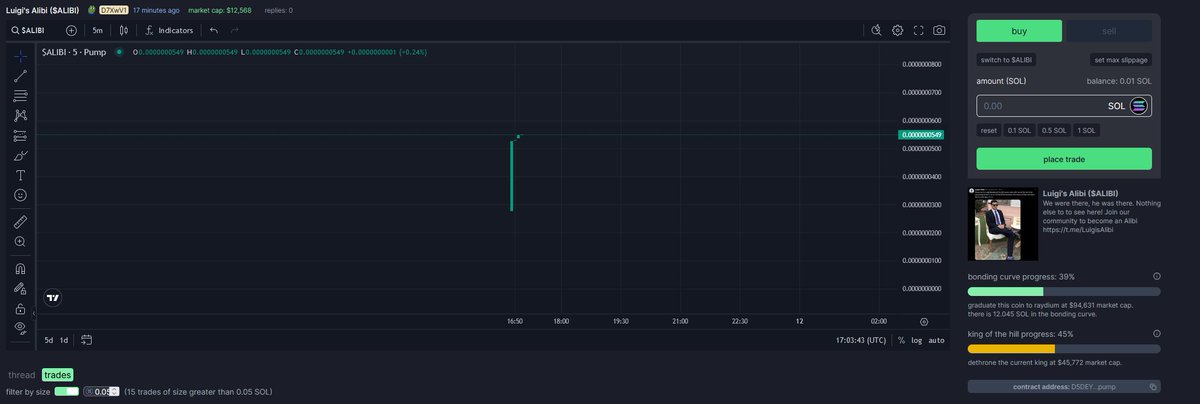Open go to date calendar

click(87, 340)
